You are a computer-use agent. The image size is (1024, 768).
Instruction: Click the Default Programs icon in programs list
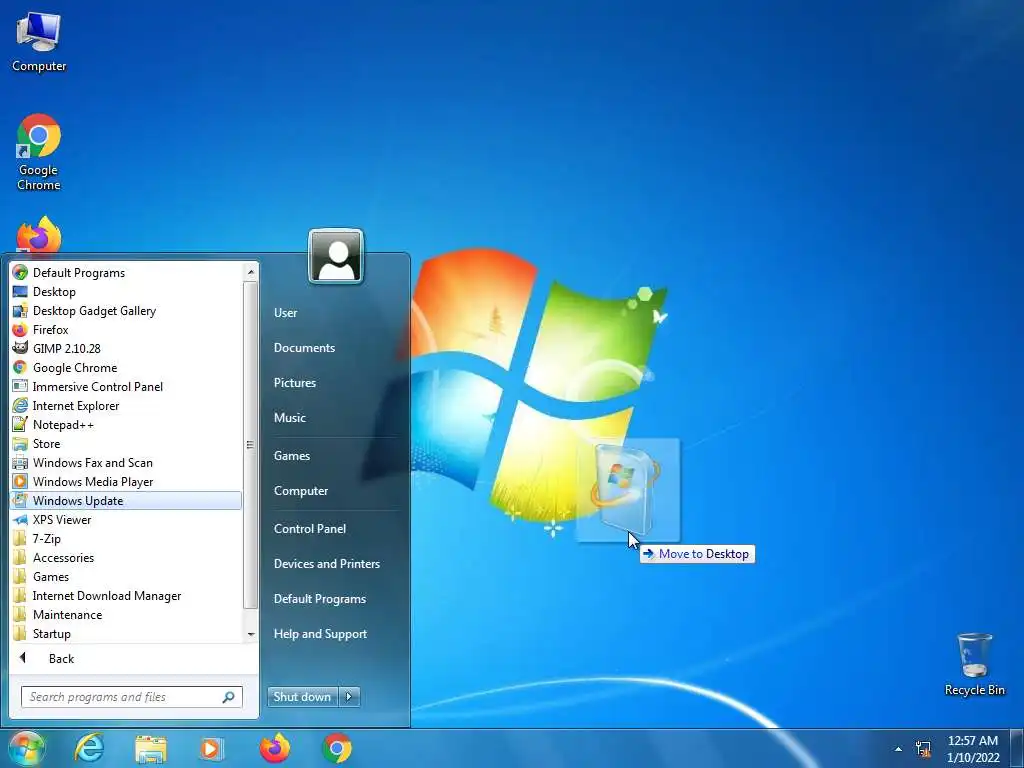(20, 272)
